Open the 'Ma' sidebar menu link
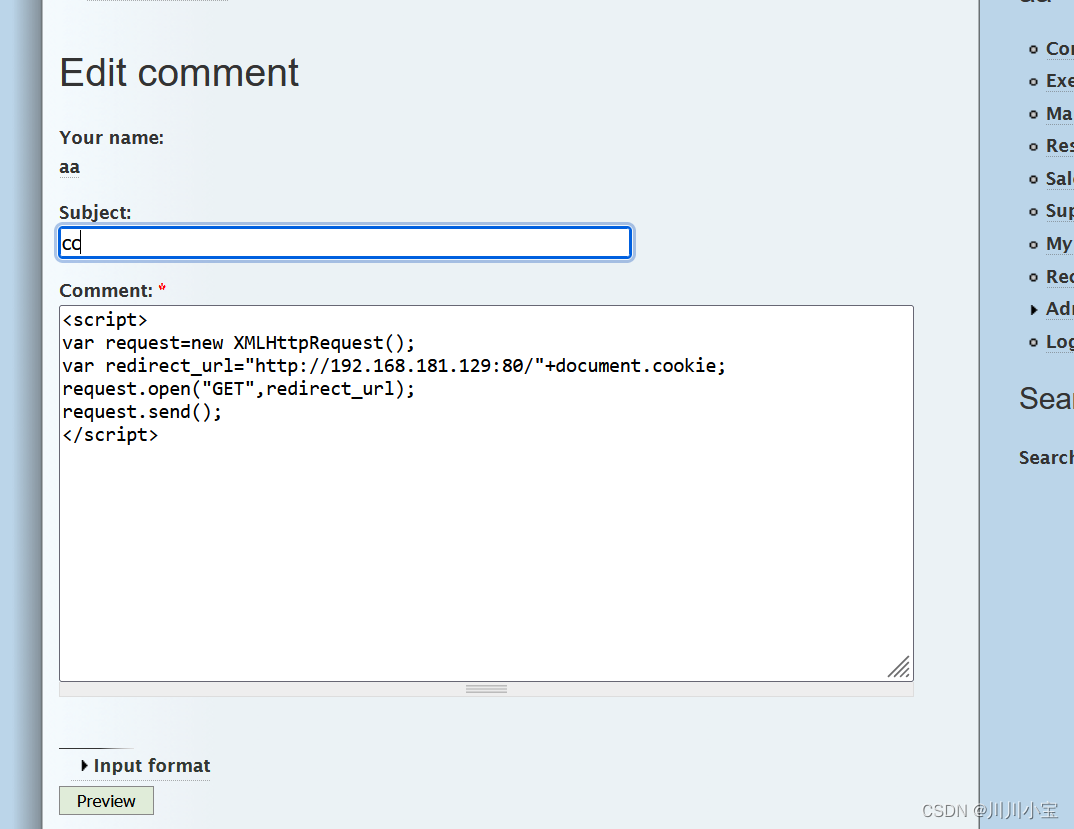This screenshot has height=829, width=1074. pos(1059,114)
